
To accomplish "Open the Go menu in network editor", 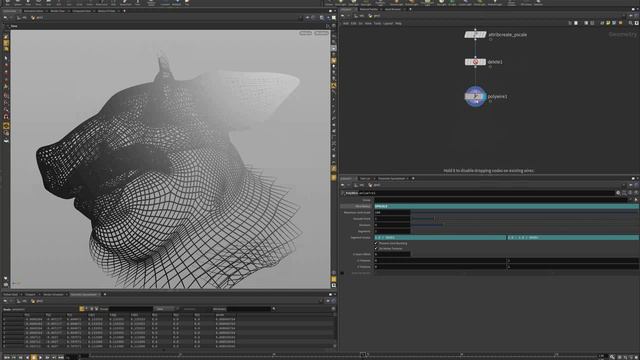I will (x=360, y=24).
